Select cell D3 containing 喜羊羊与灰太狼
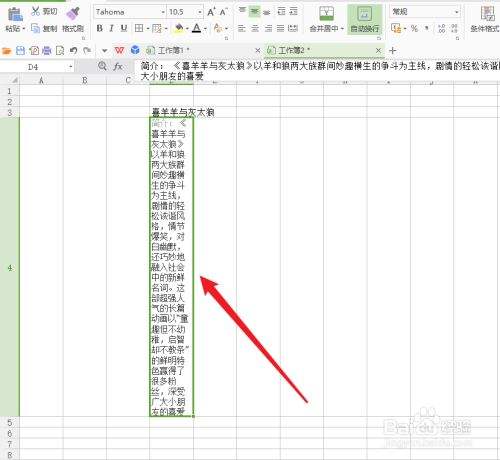 pos(171,112)
